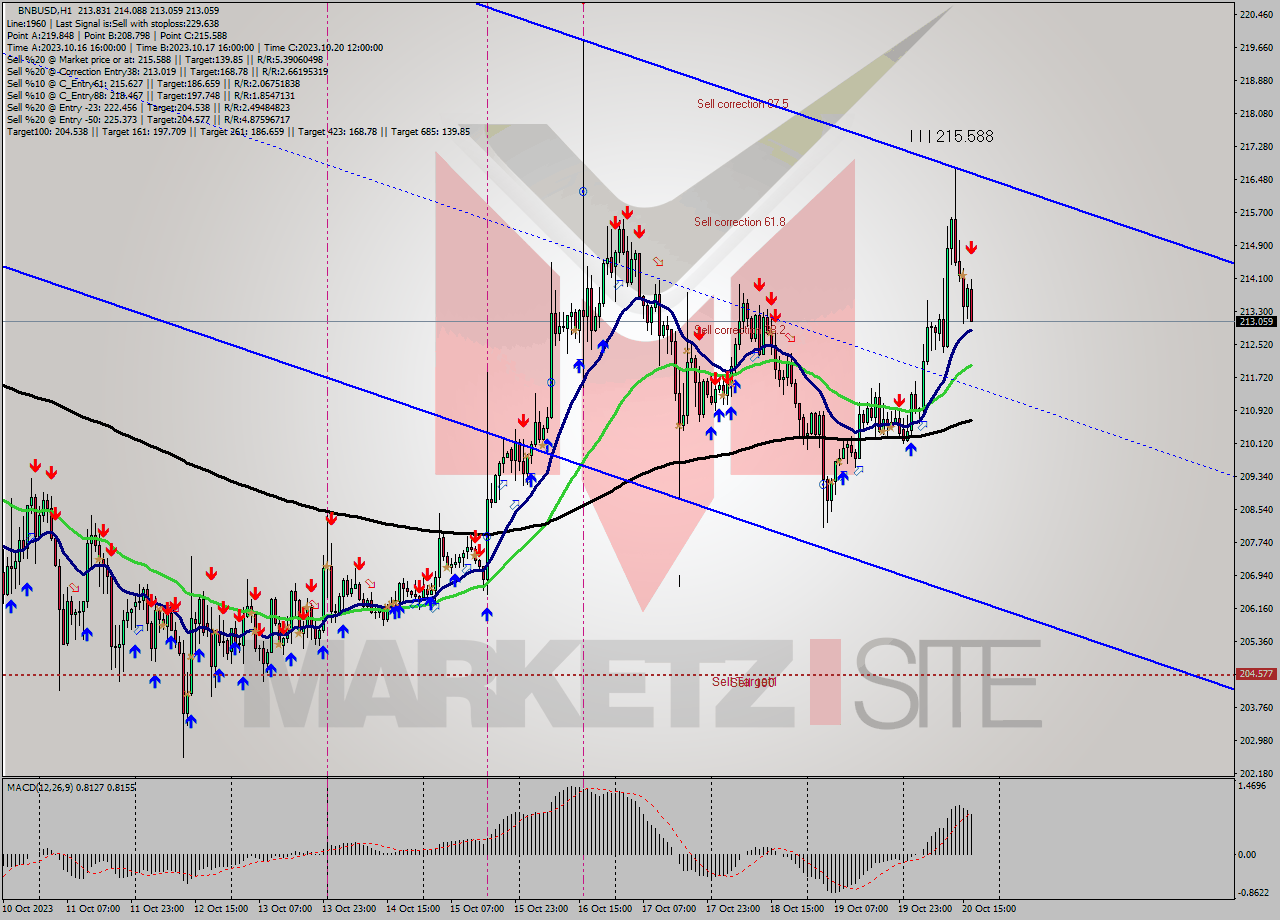Click the '17 Oct 23:00' time label

733,910
